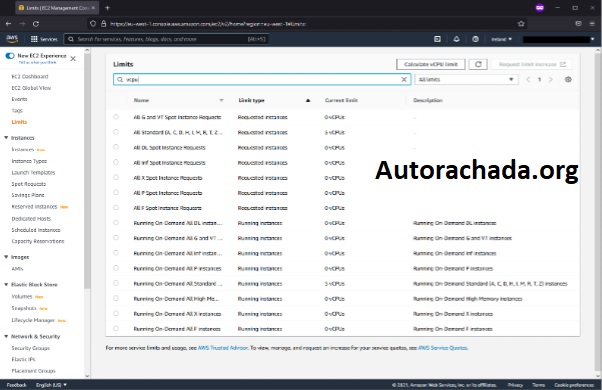Open the English (US) language dropdown

51,385
